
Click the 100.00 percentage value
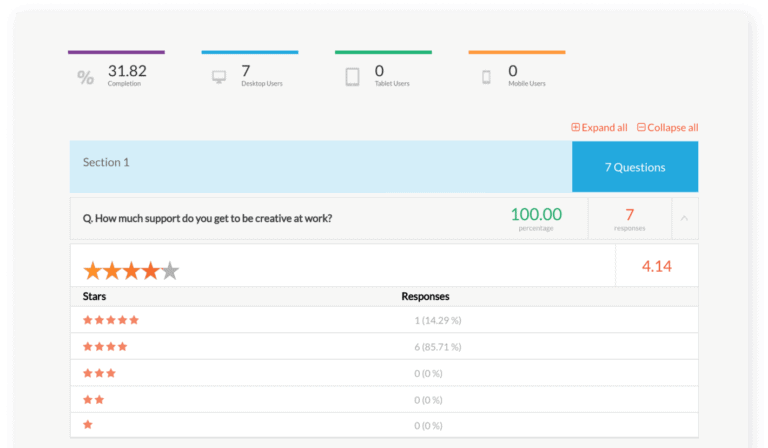click(x=536, y=214)
